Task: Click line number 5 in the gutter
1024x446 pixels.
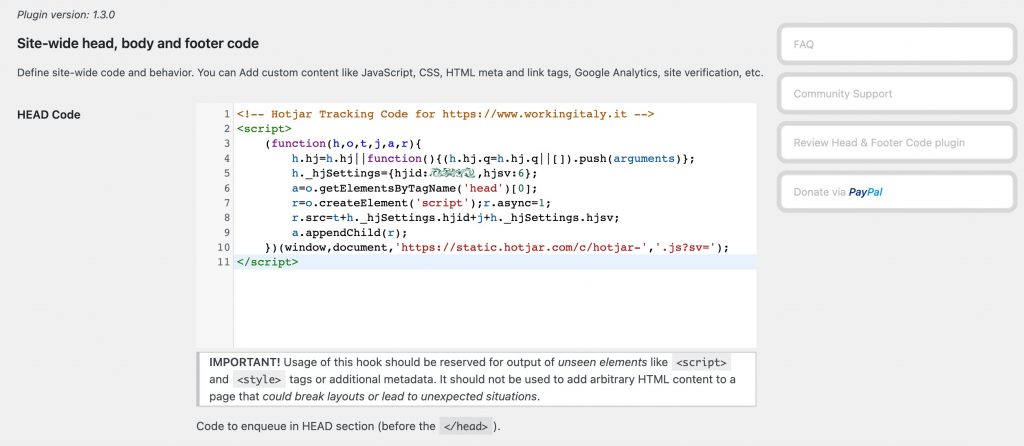Action: point(227,174)
